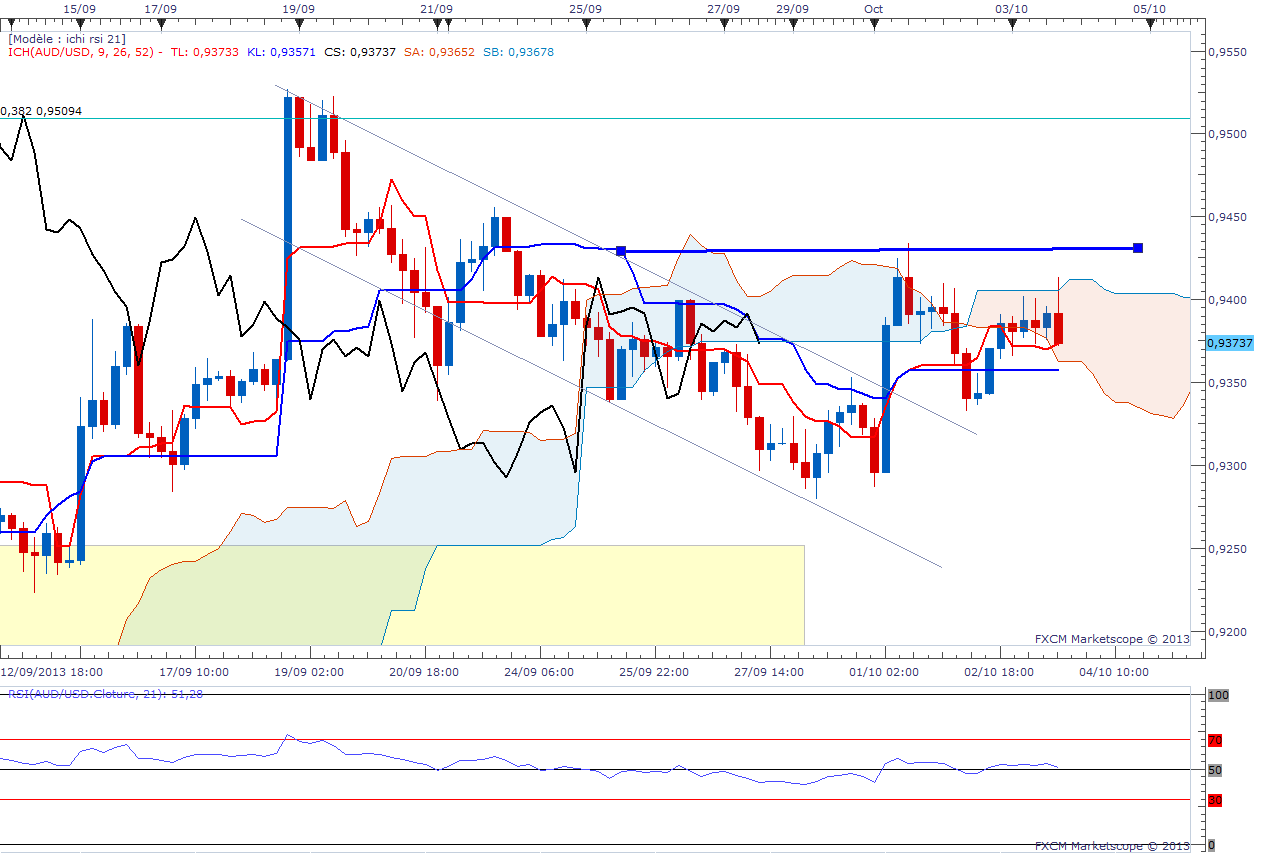Viewport: 1263px width, 854px height.
Task: Click the red RSI 70 level label
Action: pos(1215,741)
